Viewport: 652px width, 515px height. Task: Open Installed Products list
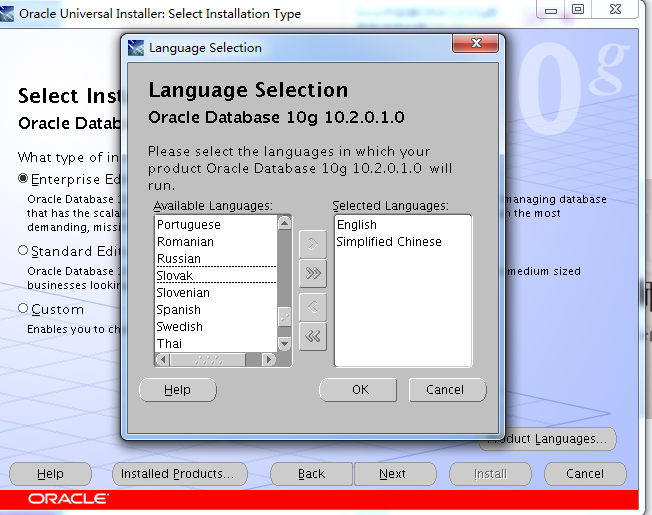(180, 474)
